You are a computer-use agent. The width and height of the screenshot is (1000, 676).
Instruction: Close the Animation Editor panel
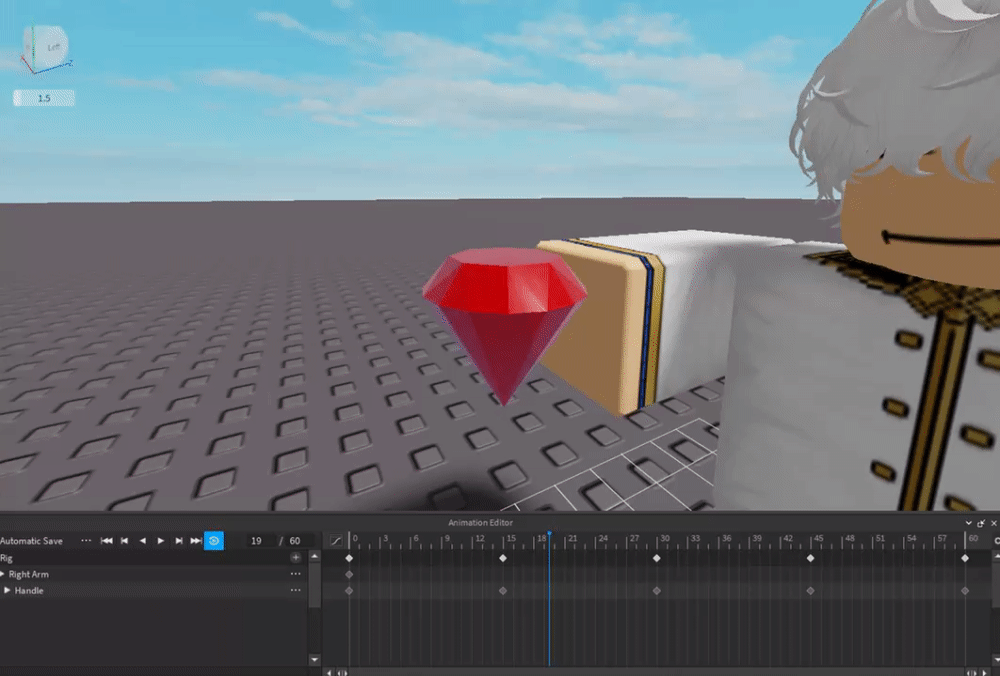pos(994,523)
